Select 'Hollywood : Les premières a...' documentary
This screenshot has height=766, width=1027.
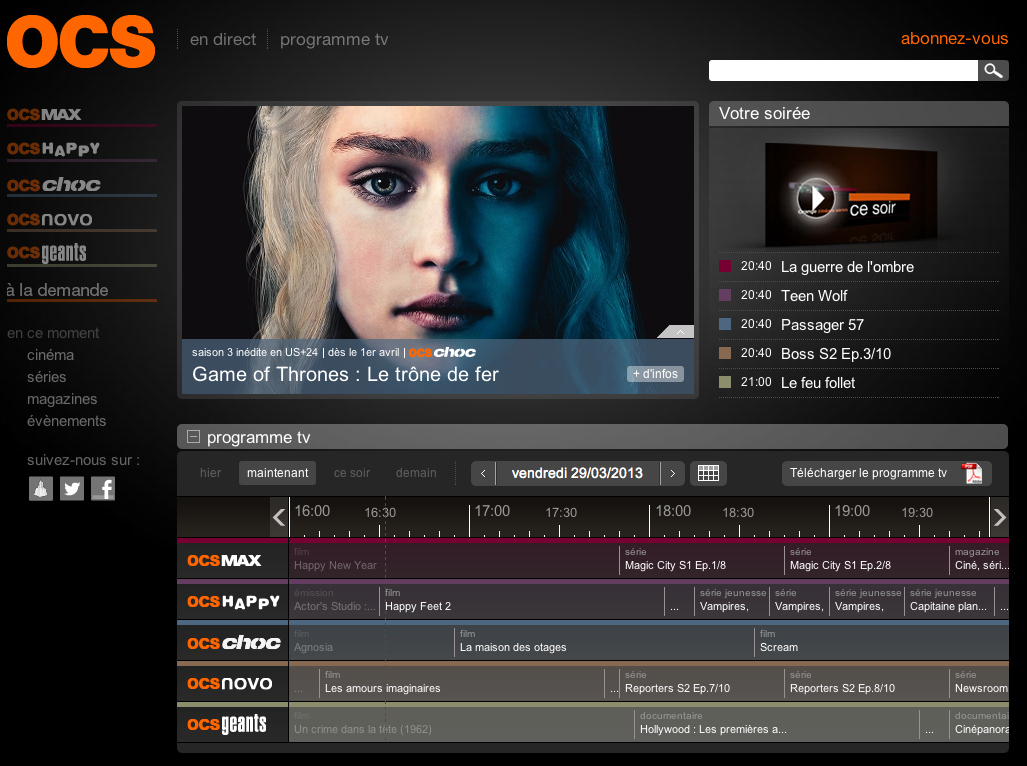777,723
